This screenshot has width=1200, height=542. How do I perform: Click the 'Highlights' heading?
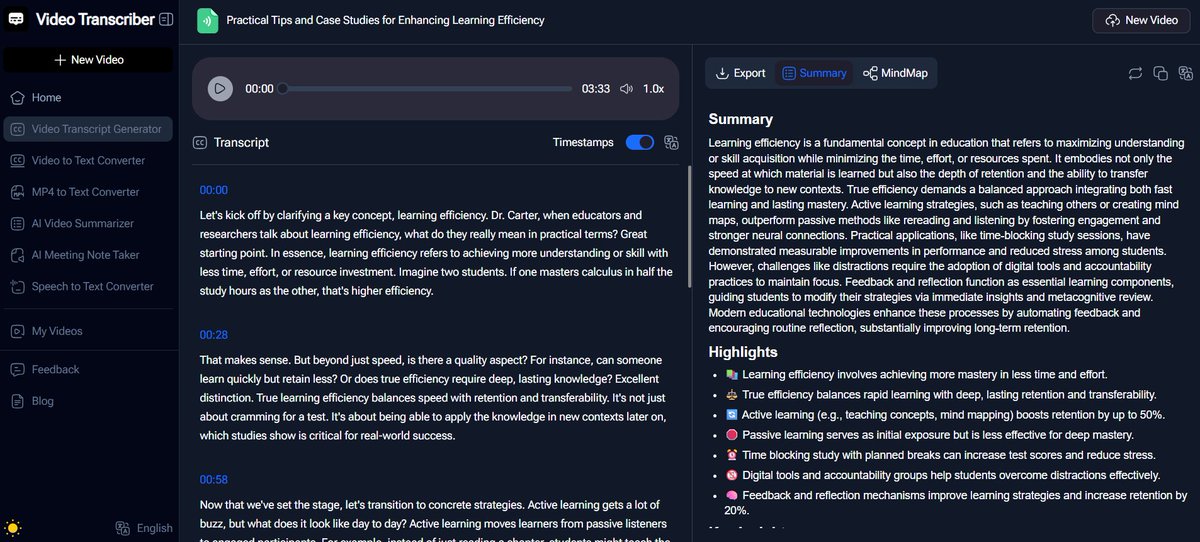[743, 352]
